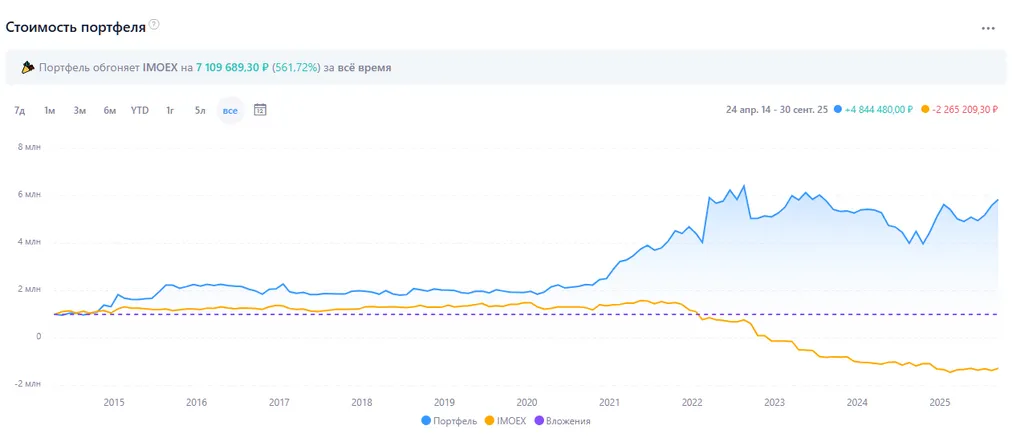Open the calendar date picker icon

[260, 110]
